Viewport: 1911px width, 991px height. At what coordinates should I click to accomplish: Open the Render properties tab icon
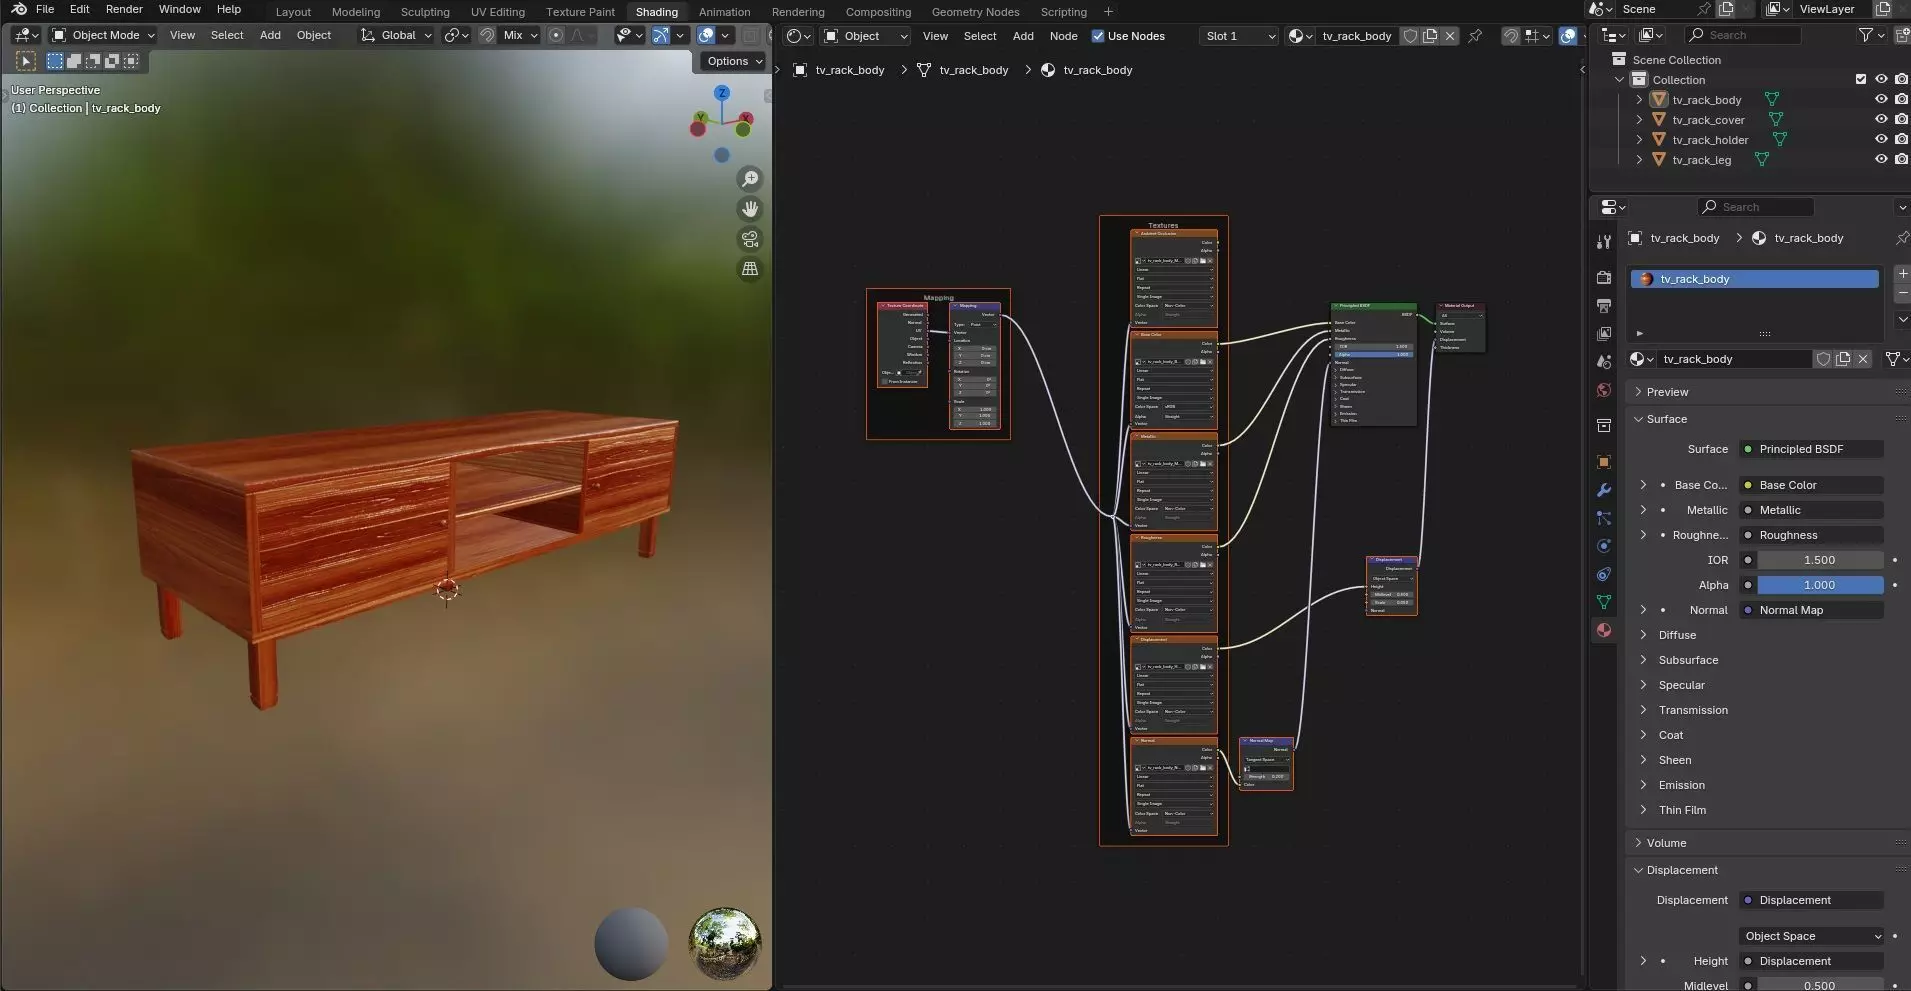point(1604,277)
